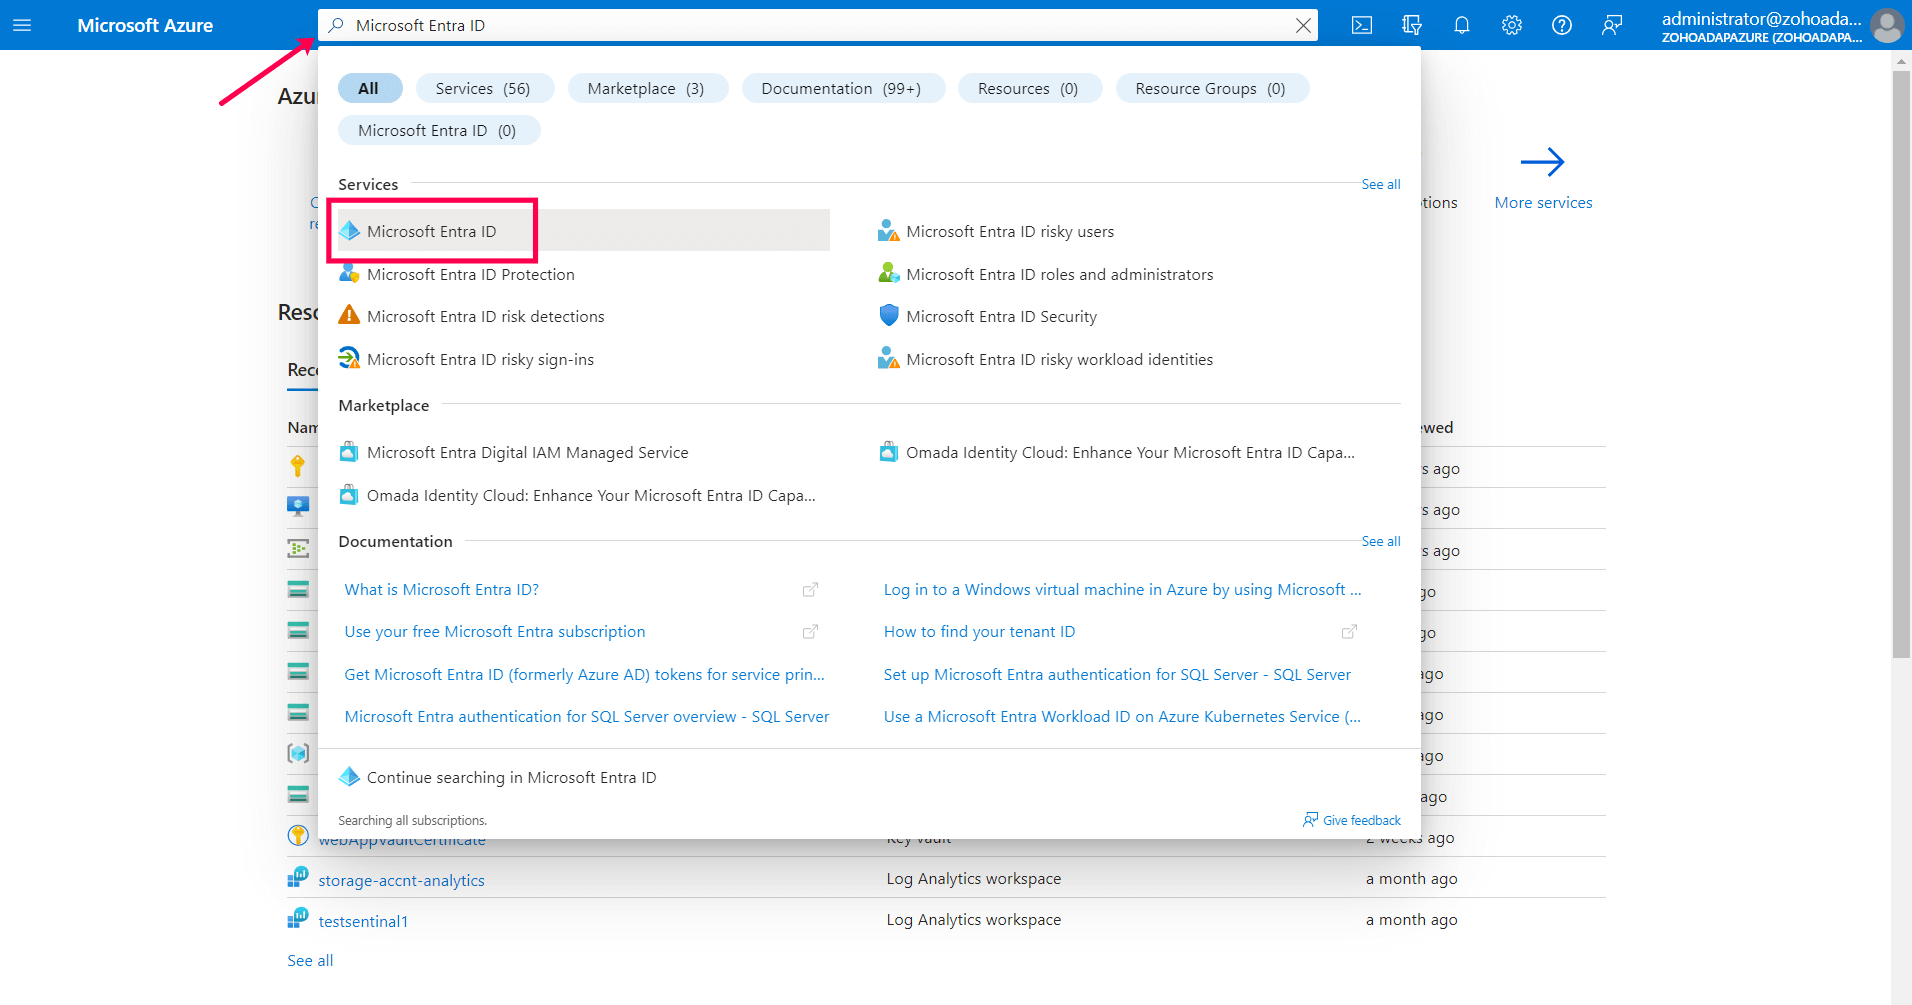1912x1005 pixels.
Task: Toggle the Marketplace (3) result filter
Action: pyautogui.click(x=647, y=88)
